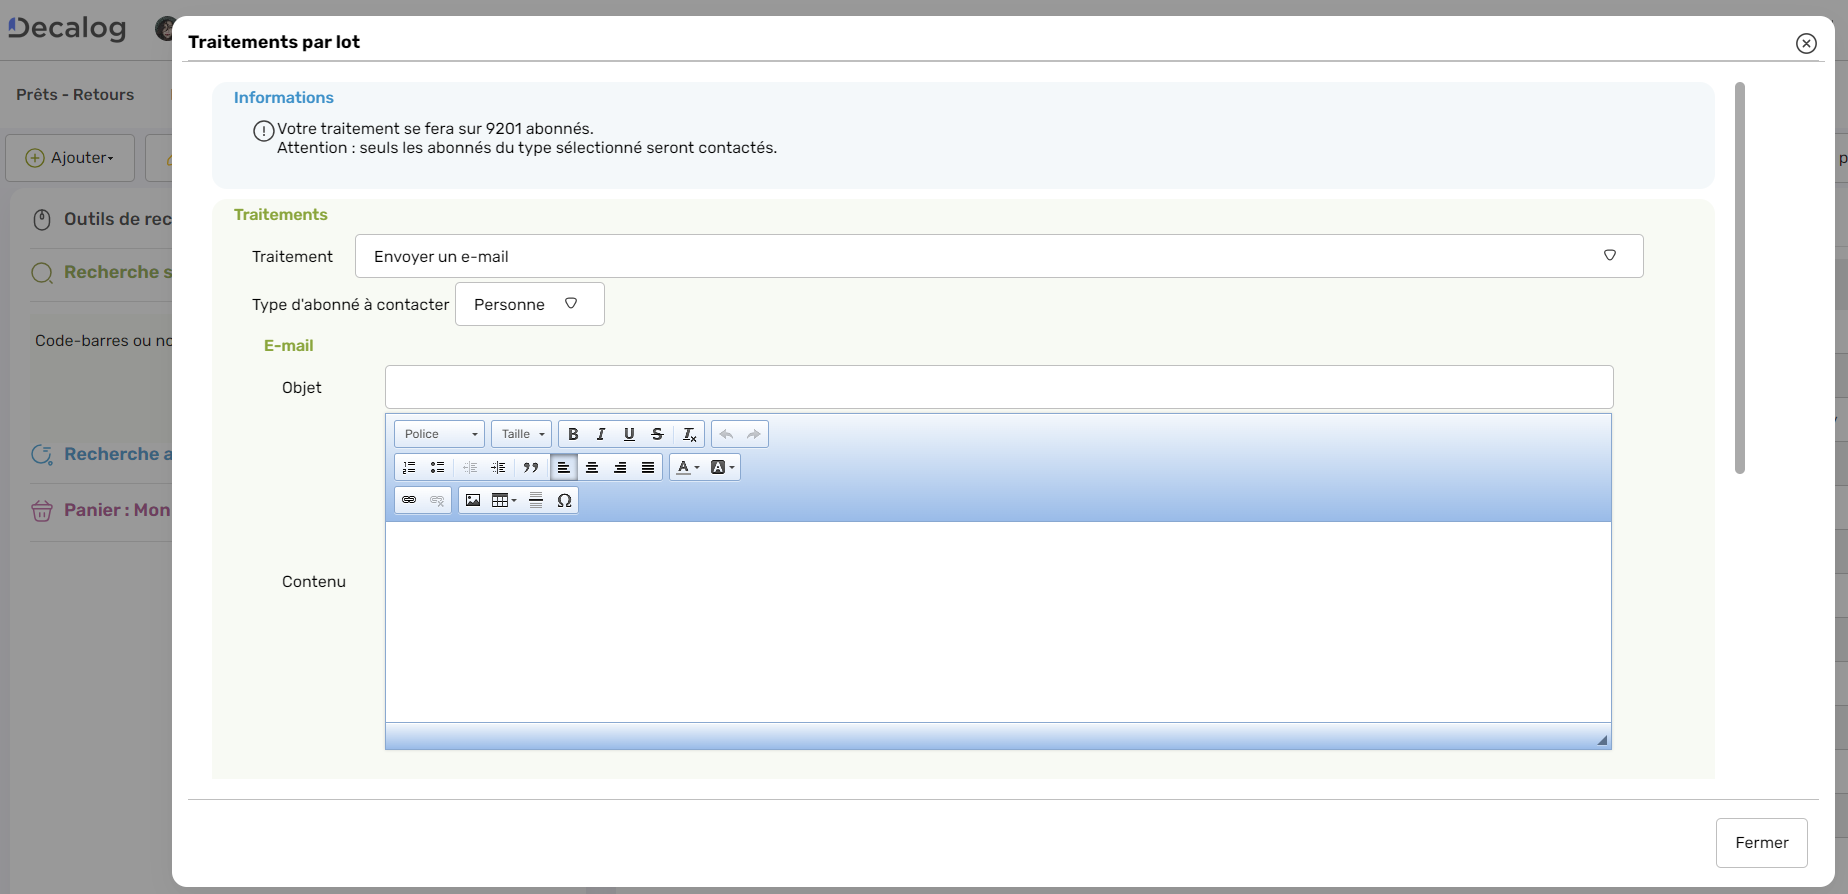Insert a special character (omega)
This screenshot has height=894, width=1848.
pyautogui.click(x=564, y=500)
